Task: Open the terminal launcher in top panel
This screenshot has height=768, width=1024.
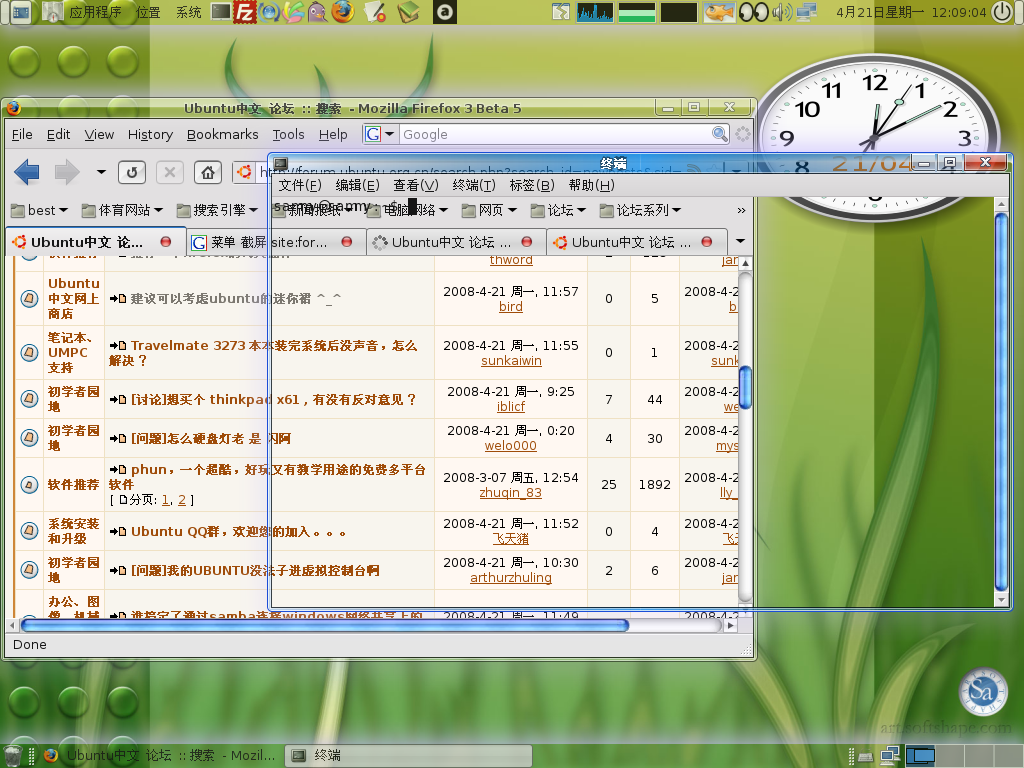Action: (221, 12)
